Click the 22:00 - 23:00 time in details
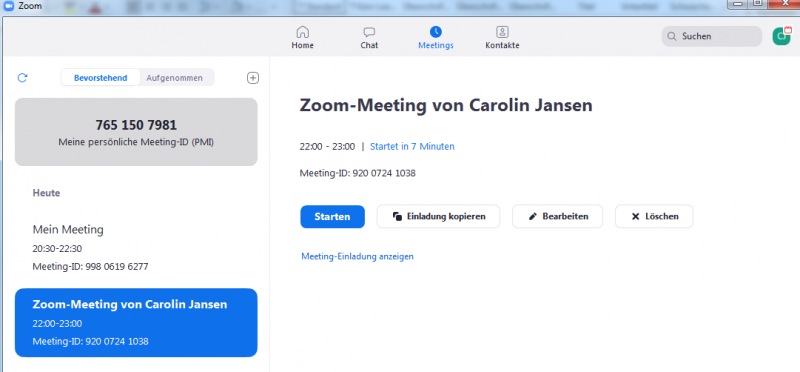Viewport: 800px width, 372px height. click(327, 146)
